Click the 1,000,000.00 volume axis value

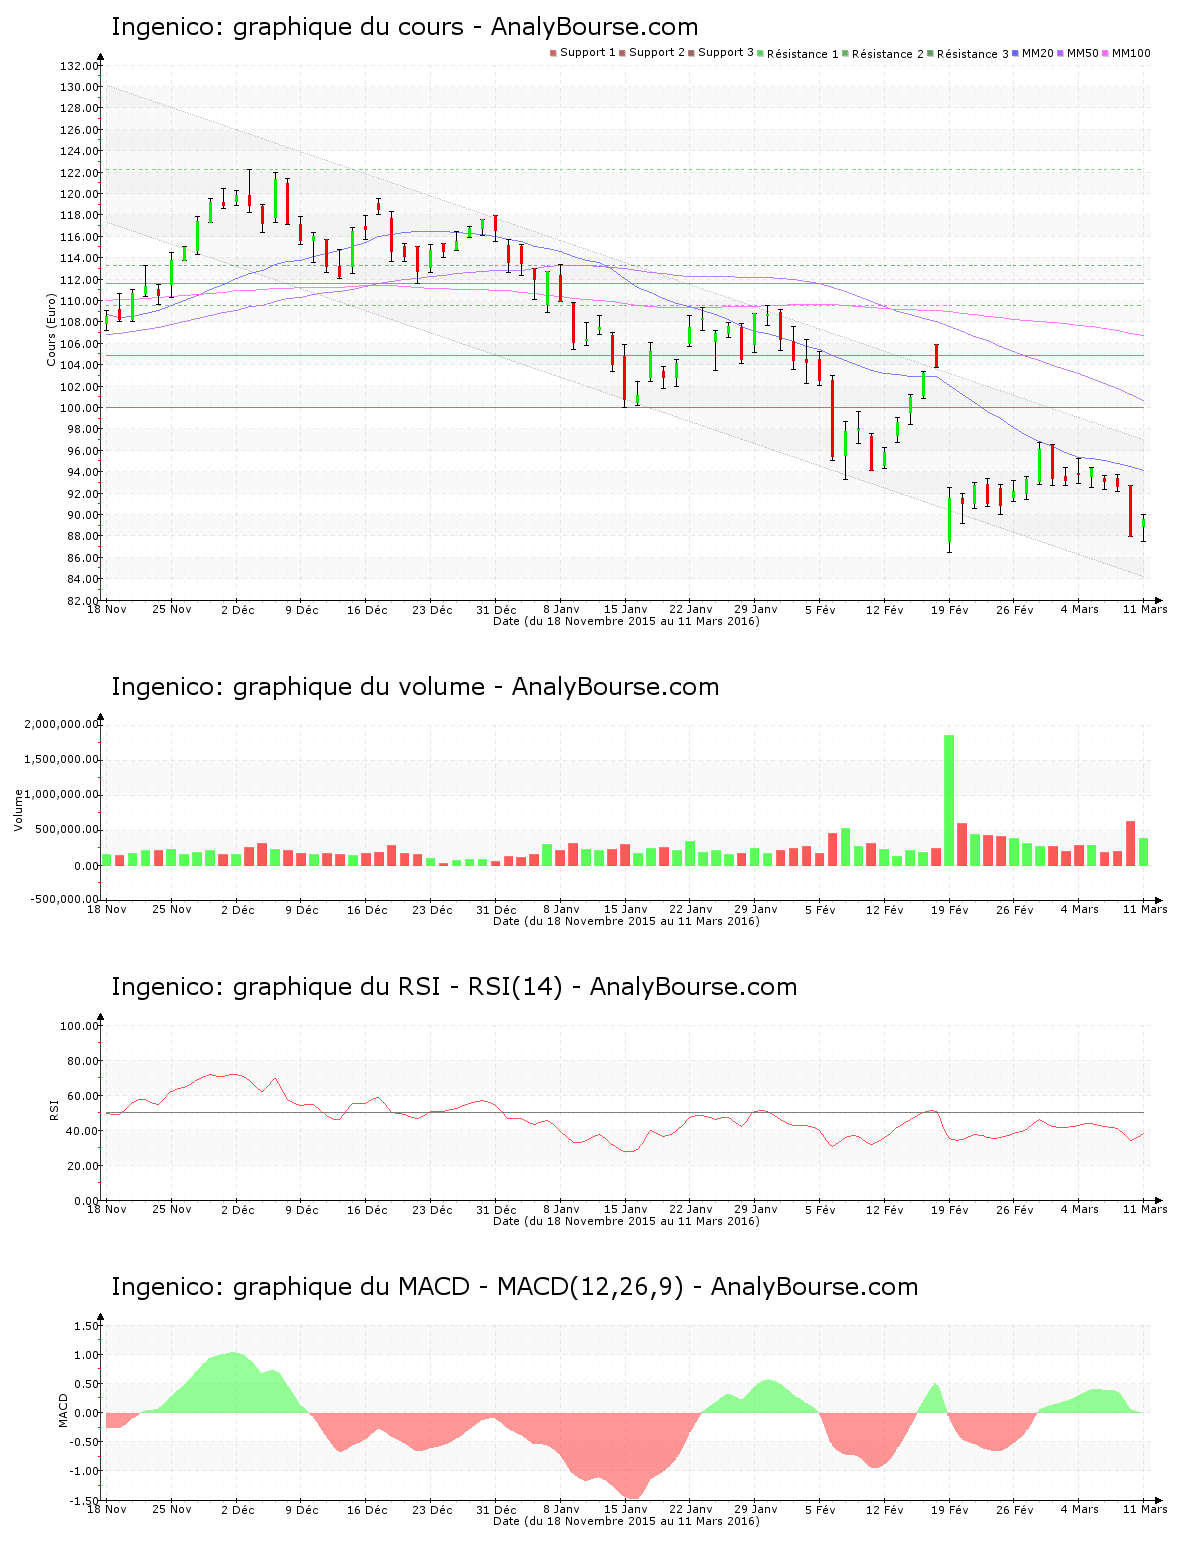point(62,794)
